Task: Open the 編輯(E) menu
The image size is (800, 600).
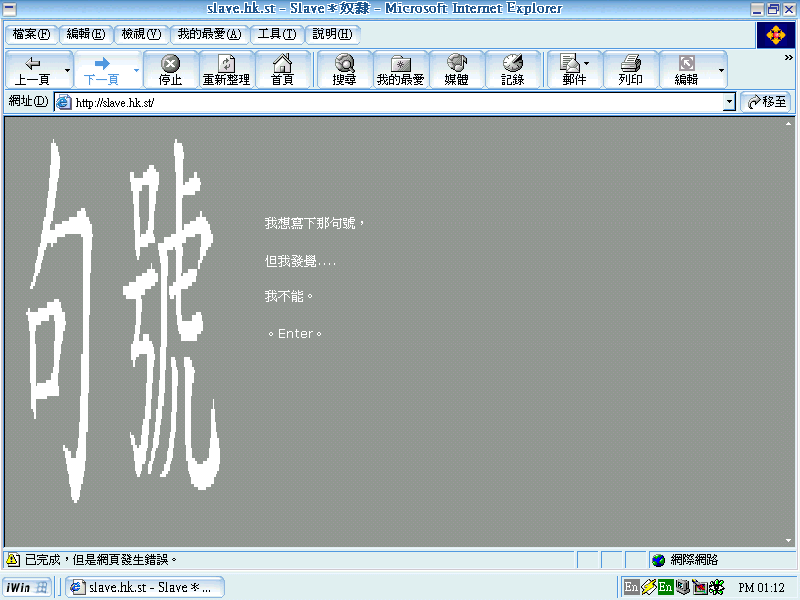Action: [86, 34]
